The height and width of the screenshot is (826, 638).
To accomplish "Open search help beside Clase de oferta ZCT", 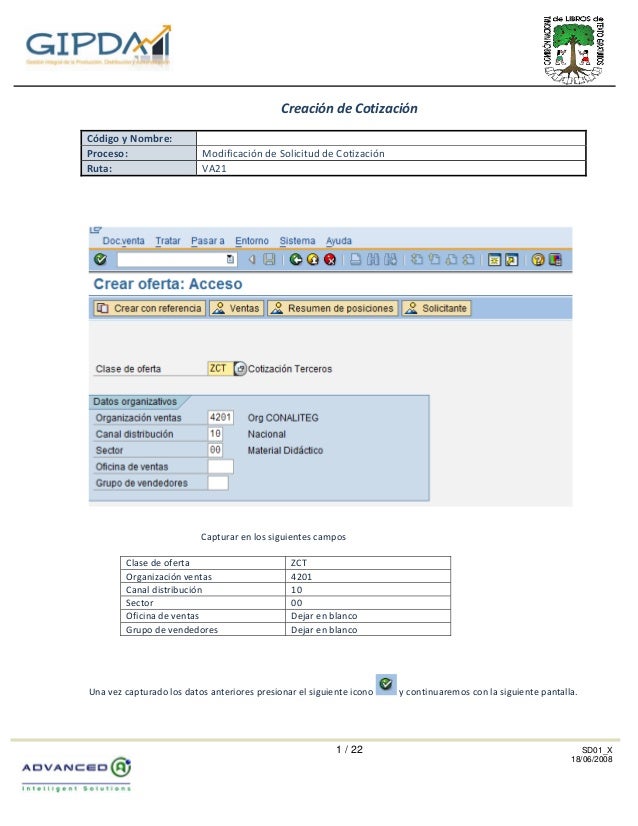I will [x=240, y=369].
